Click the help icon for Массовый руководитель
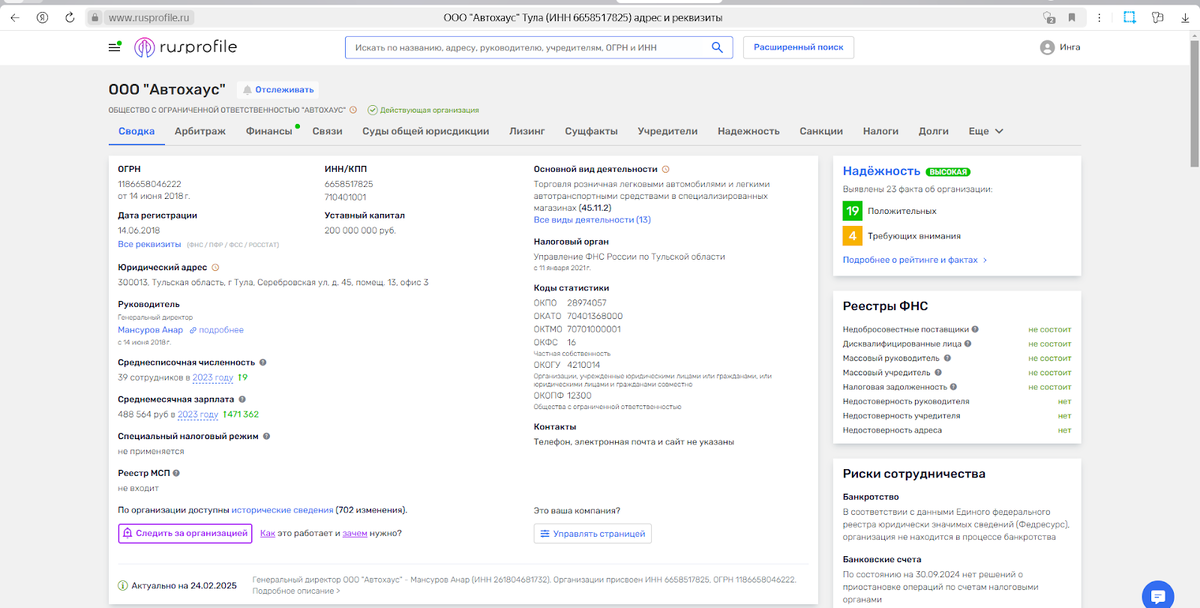 point(947,358)
